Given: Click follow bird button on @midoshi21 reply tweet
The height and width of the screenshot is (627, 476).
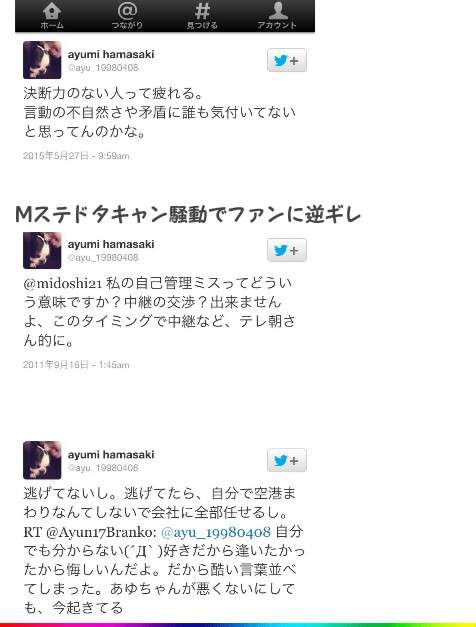Looking at the screenshot, I should [287, 250].
